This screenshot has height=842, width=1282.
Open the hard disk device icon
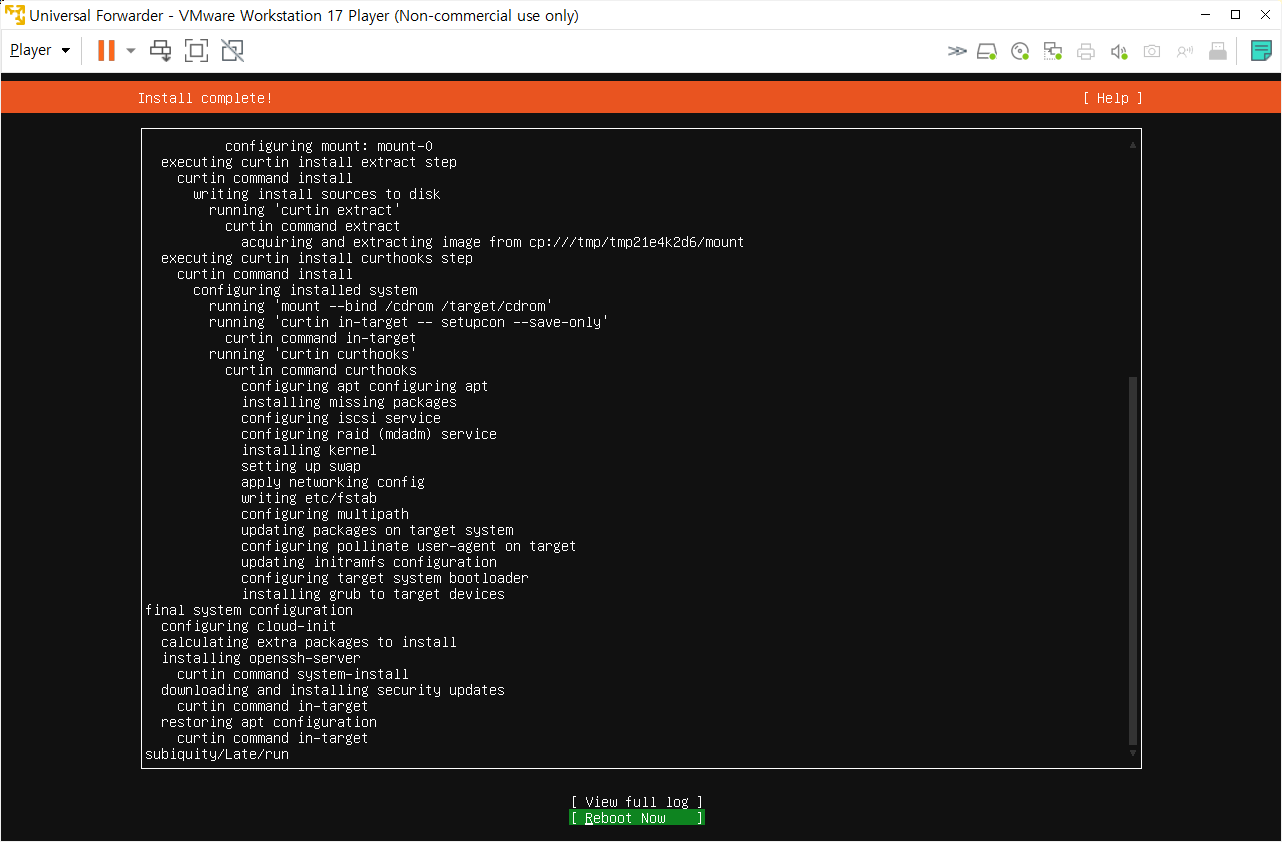point(987,51)
